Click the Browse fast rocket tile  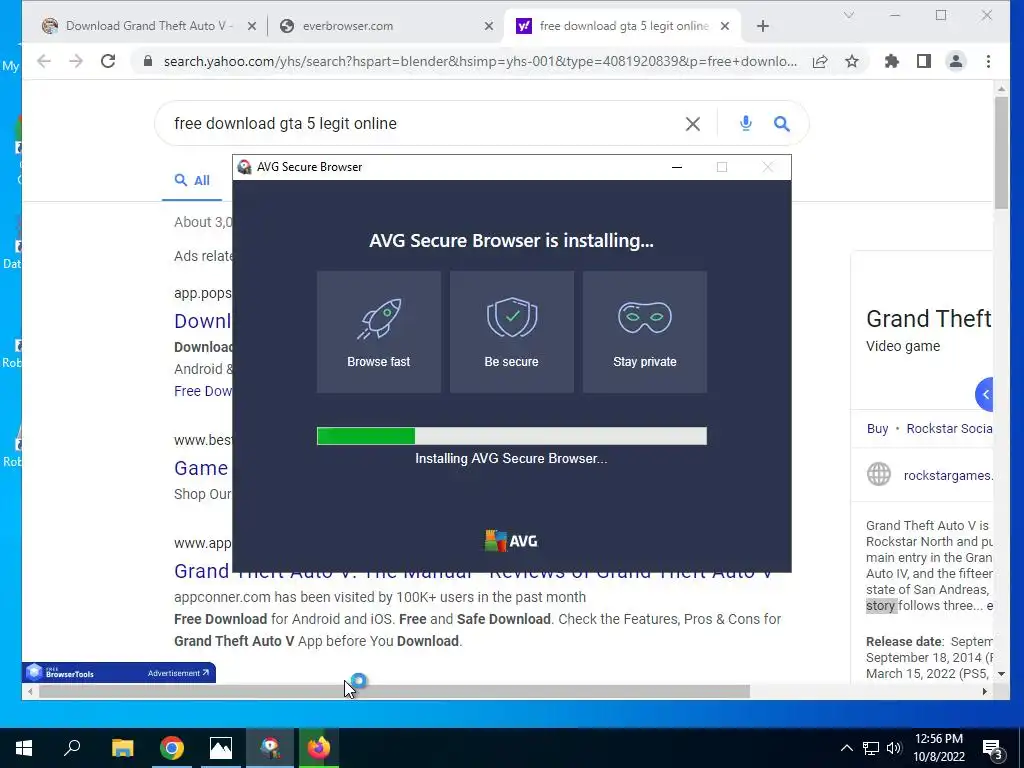tap(379, 332)
